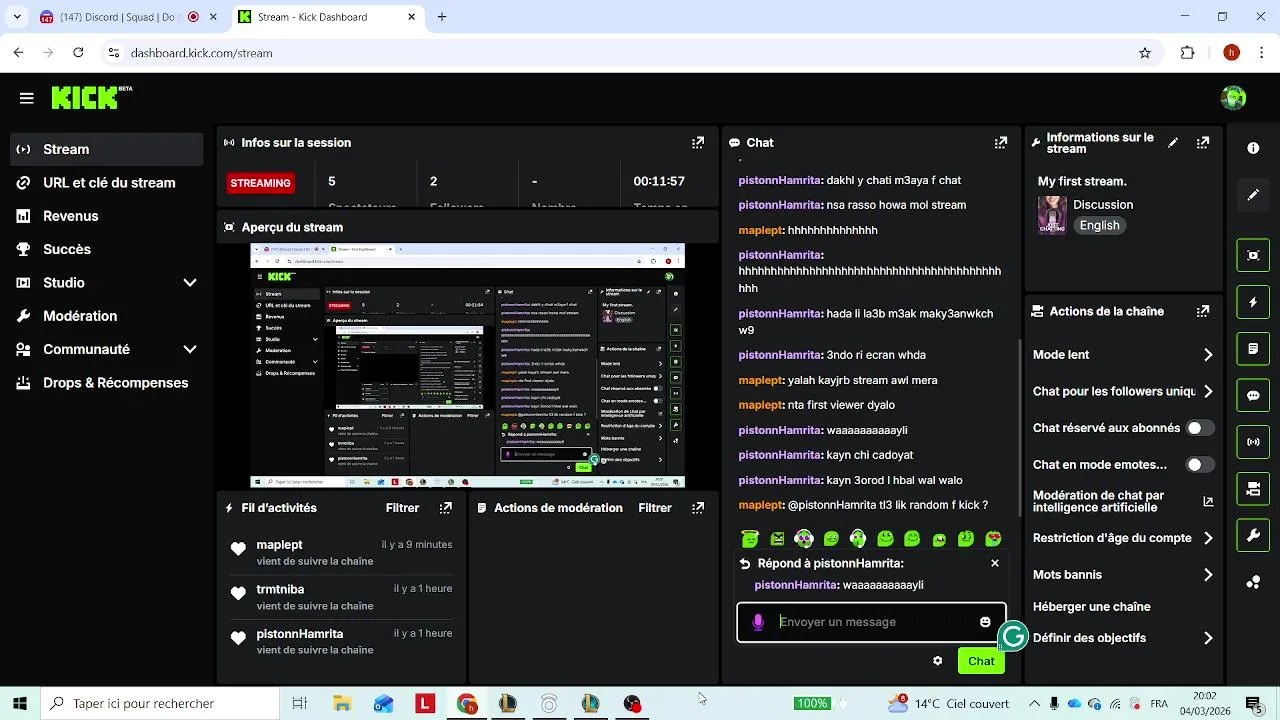Open the Task View taskbar button

299,704
